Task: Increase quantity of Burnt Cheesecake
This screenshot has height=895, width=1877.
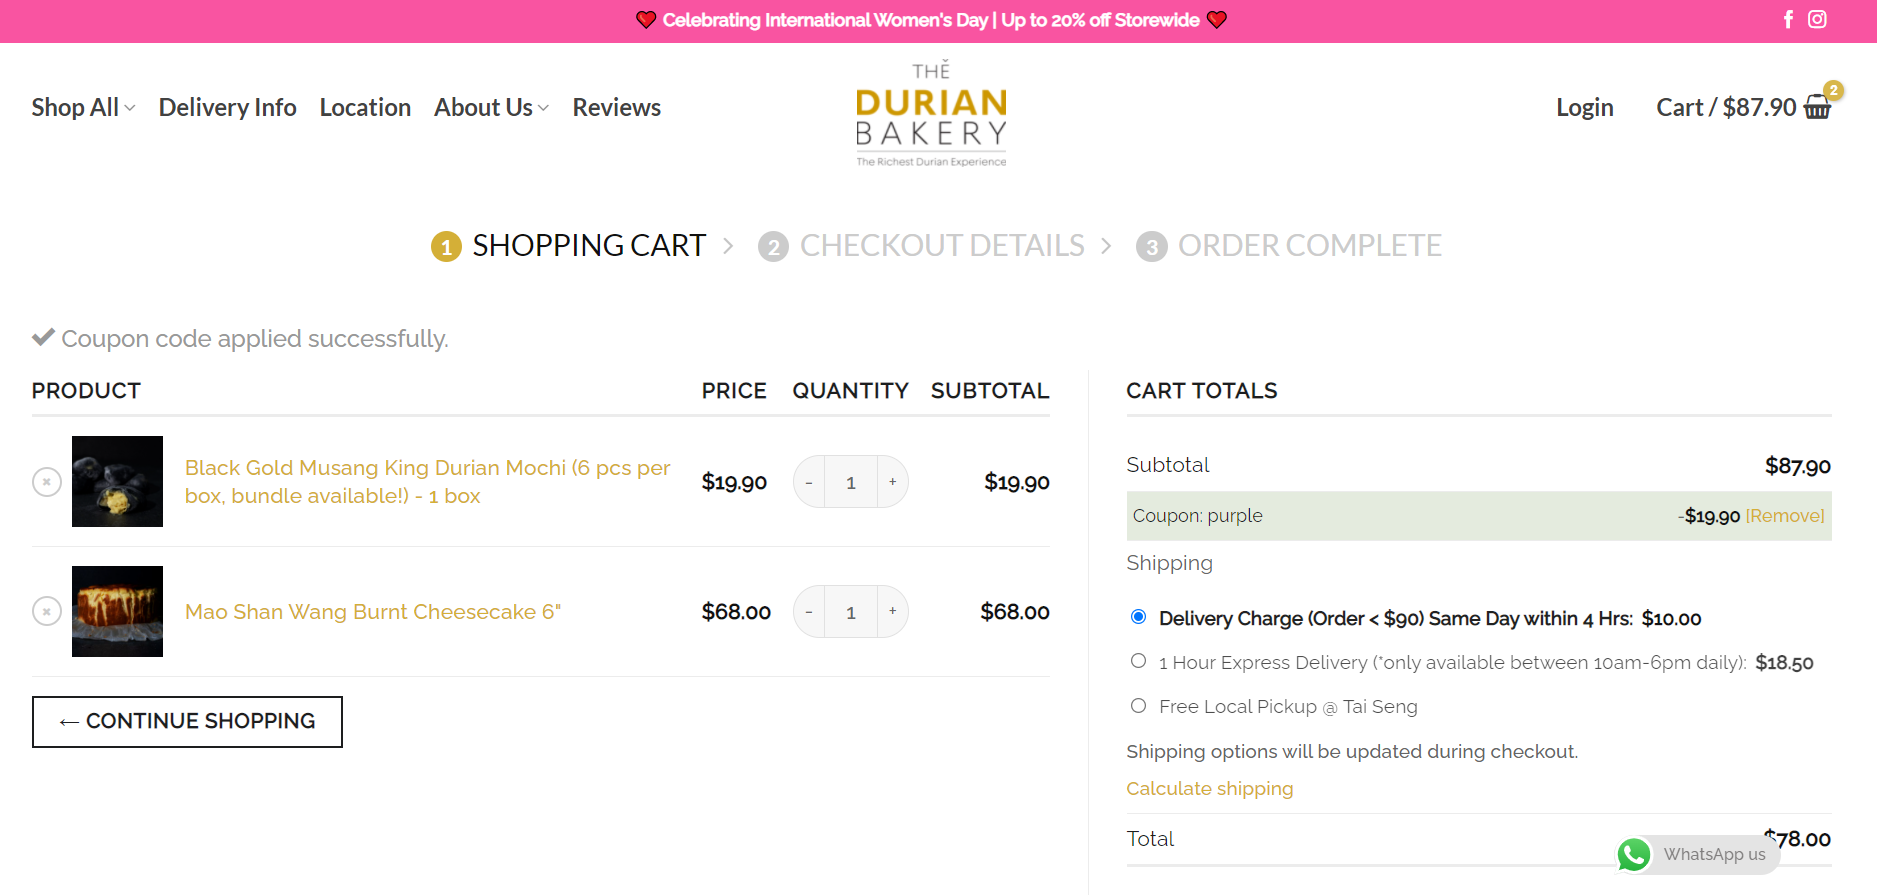Action: 892,611
